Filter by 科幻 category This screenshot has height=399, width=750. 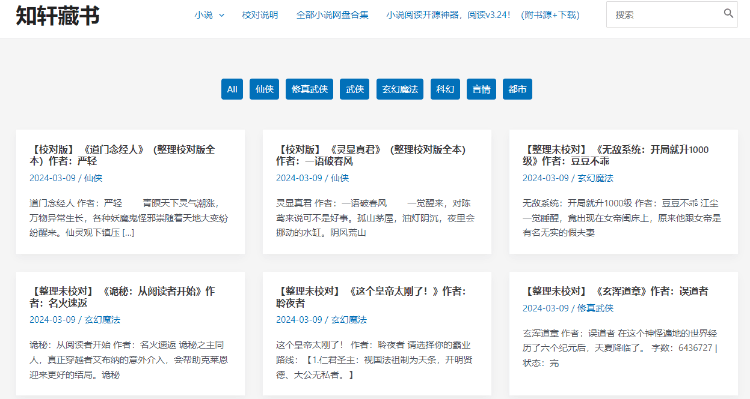(445, 89)
